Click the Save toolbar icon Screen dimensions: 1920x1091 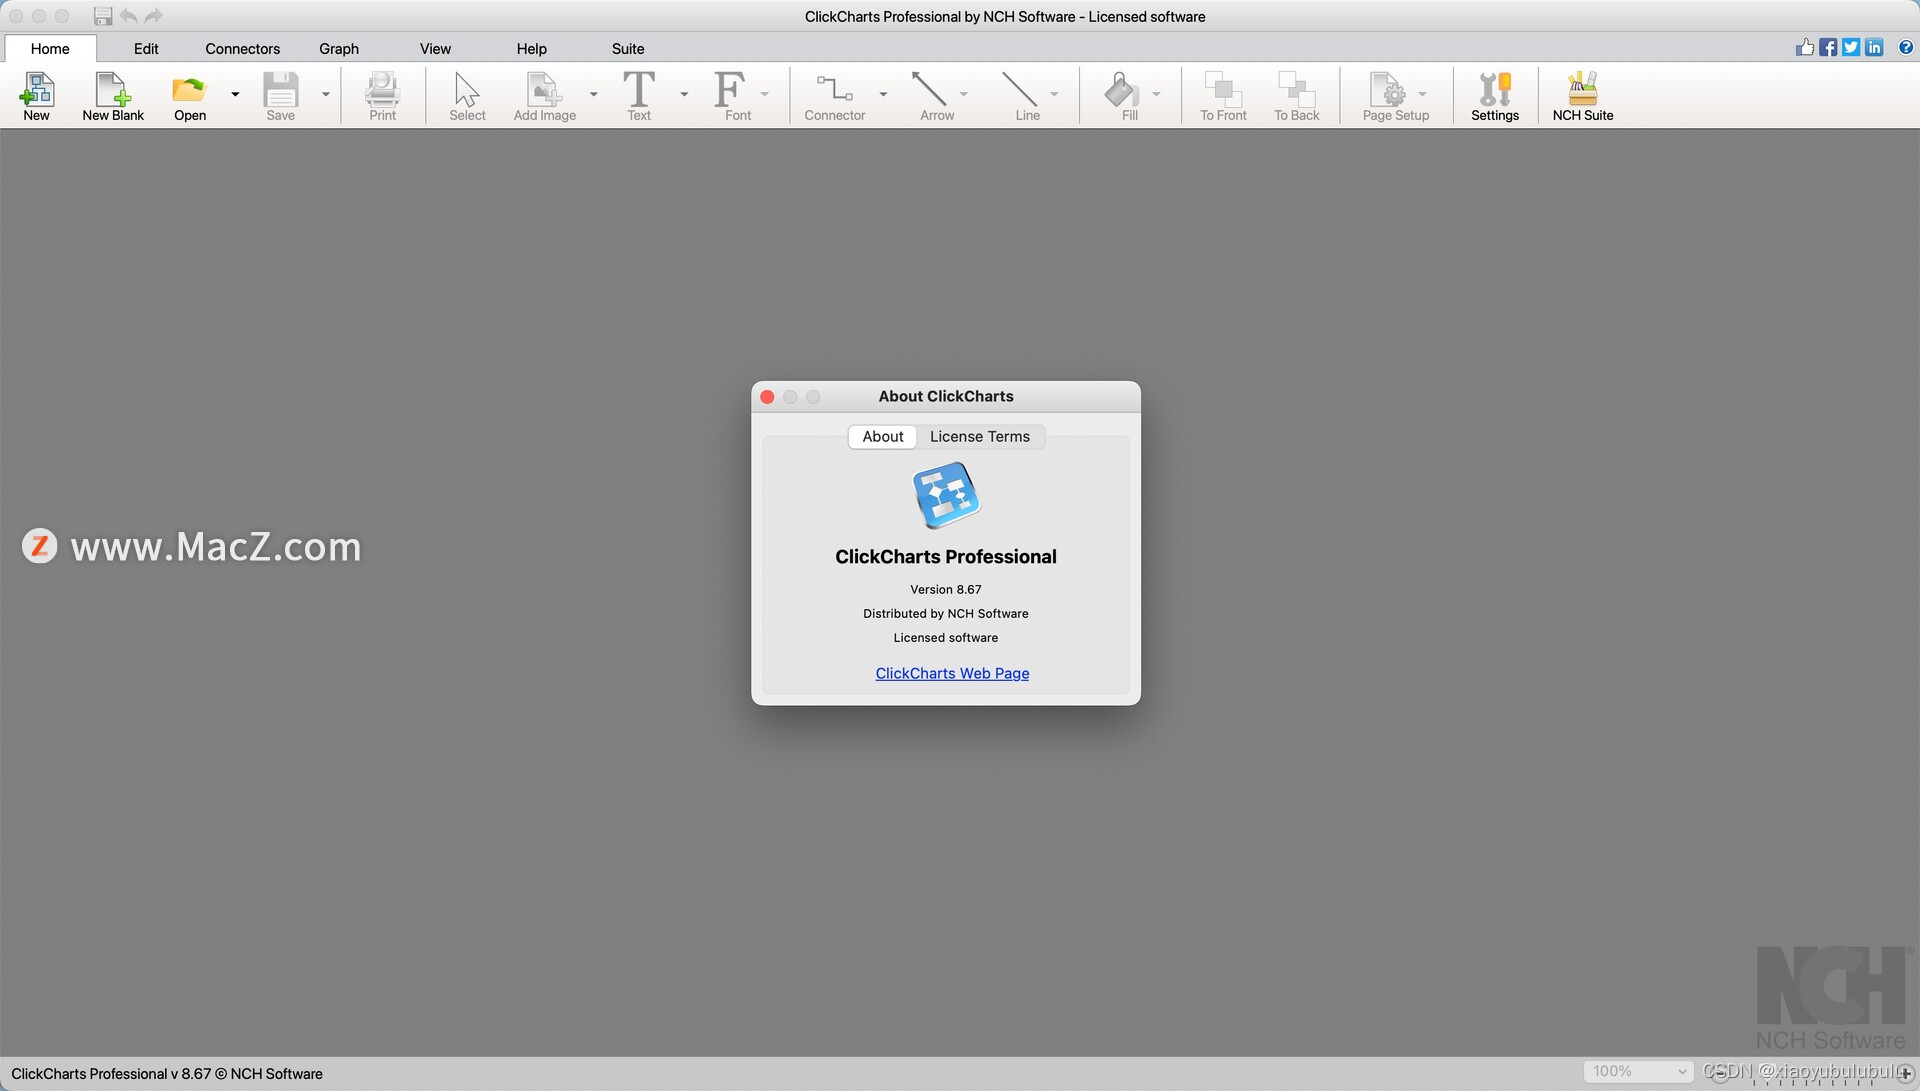click(x=281, y=96)
